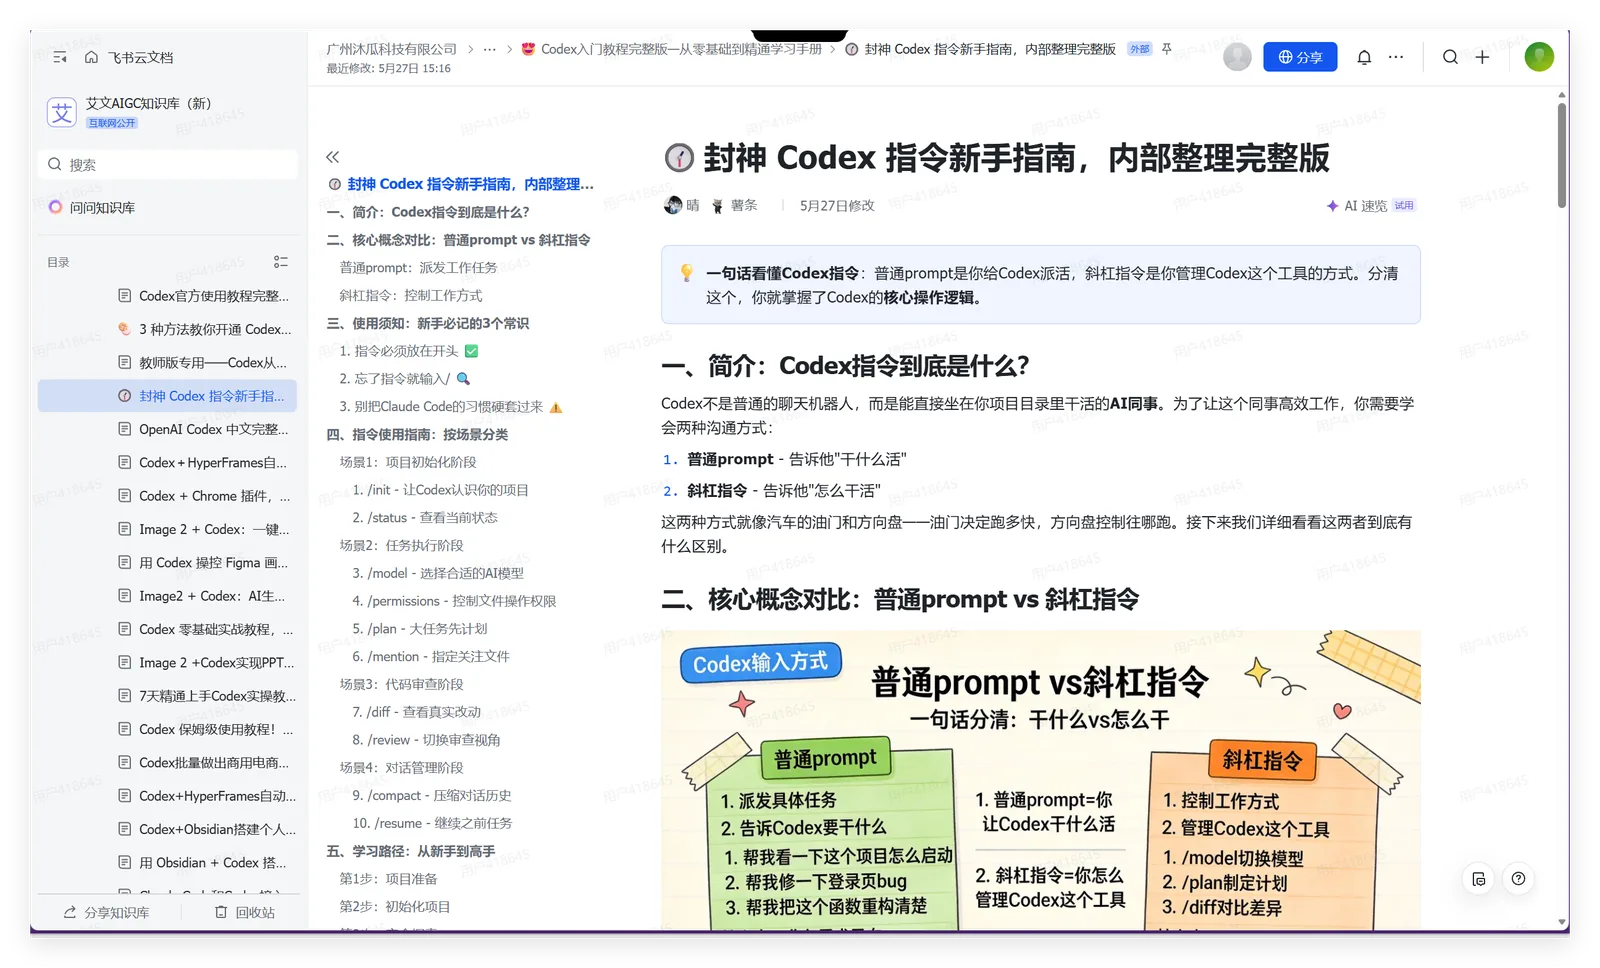Viewport: 1600px width, 968px height.
Task: Jump to outline title 封神 Codex 指令新手指南
Action: (461, 184)
